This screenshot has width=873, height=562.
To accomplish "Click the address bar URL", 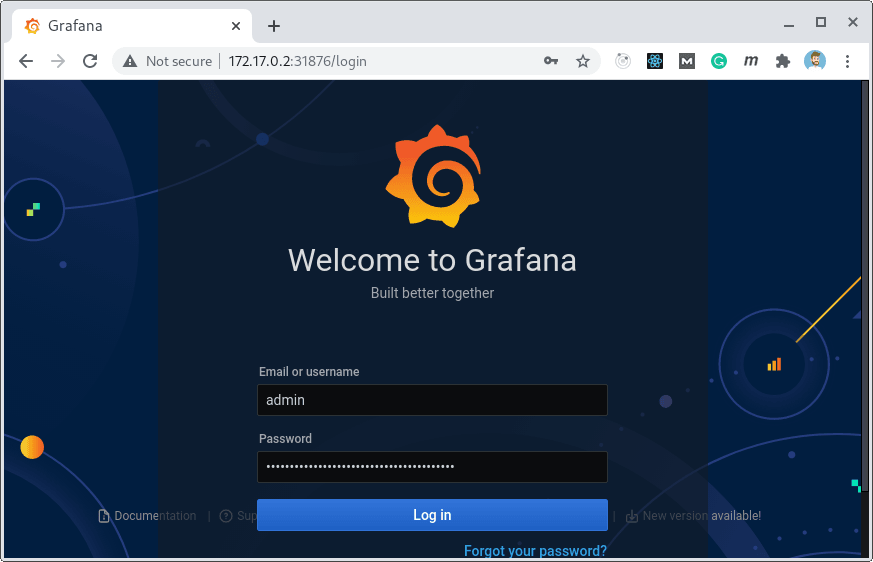I will [298, 61].
